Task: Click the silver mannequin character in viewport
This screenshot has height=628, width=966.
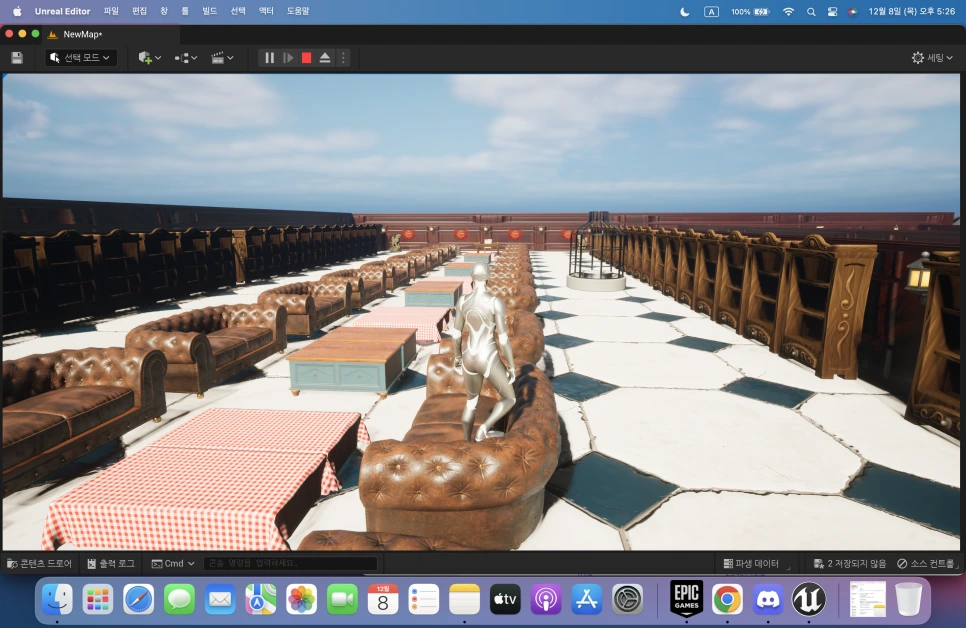Action: 485,354
